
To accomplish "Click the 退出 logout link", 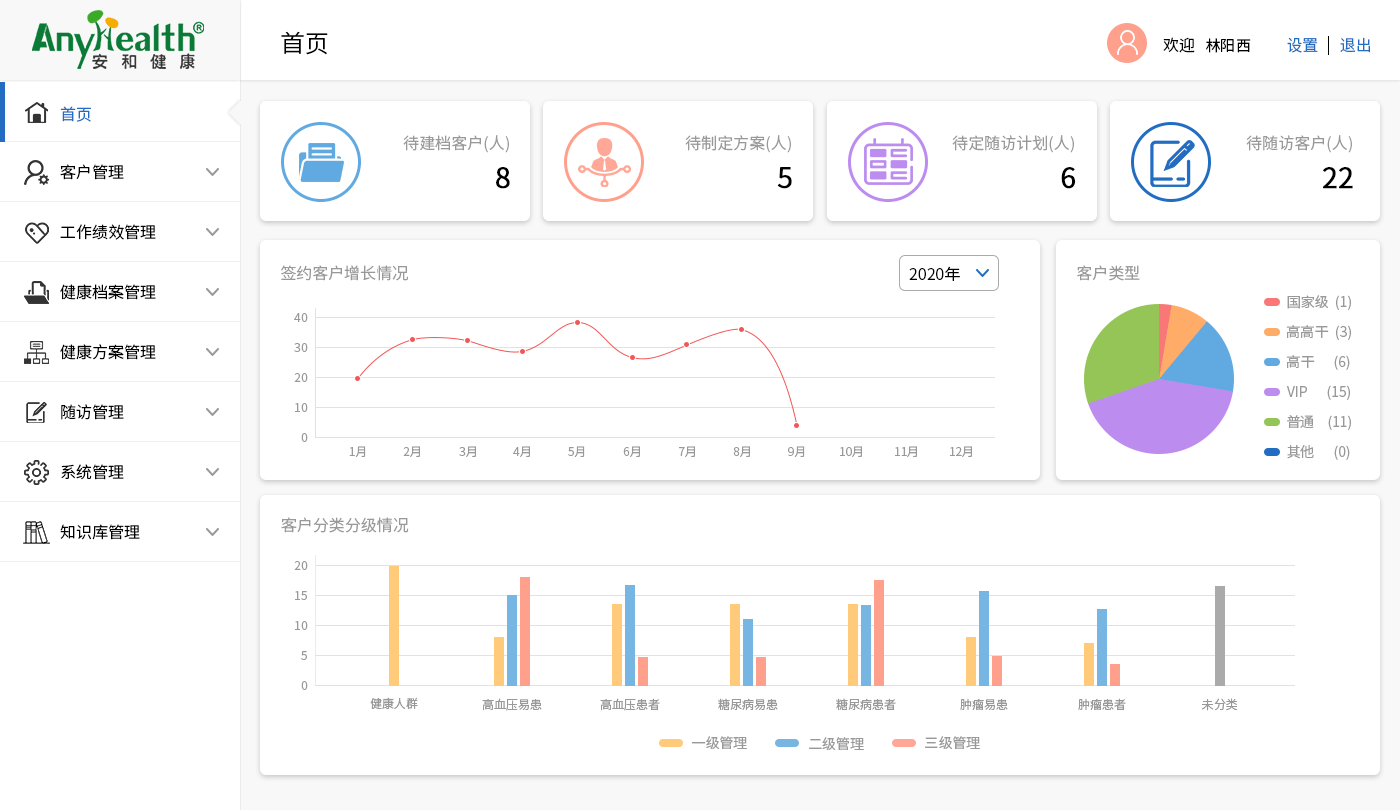I will [x=1355, y=45].
